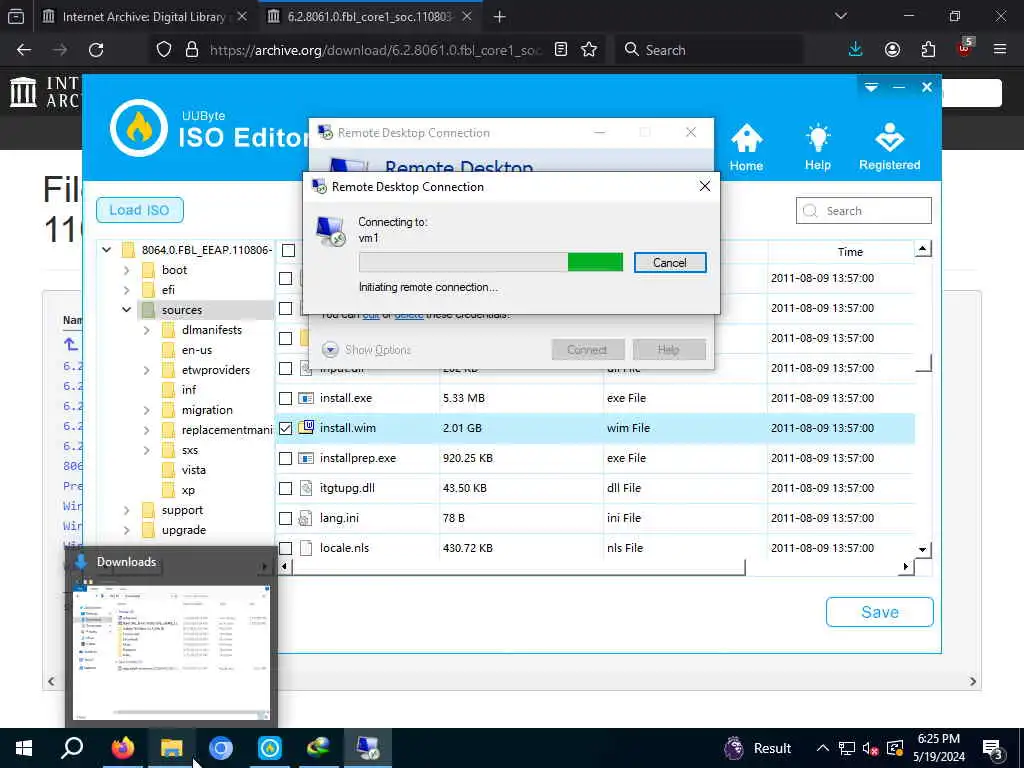This screenshot has width=1024, height=768.
Task: Open the Downloads window thumbnail preview
Action: point(171,652)
